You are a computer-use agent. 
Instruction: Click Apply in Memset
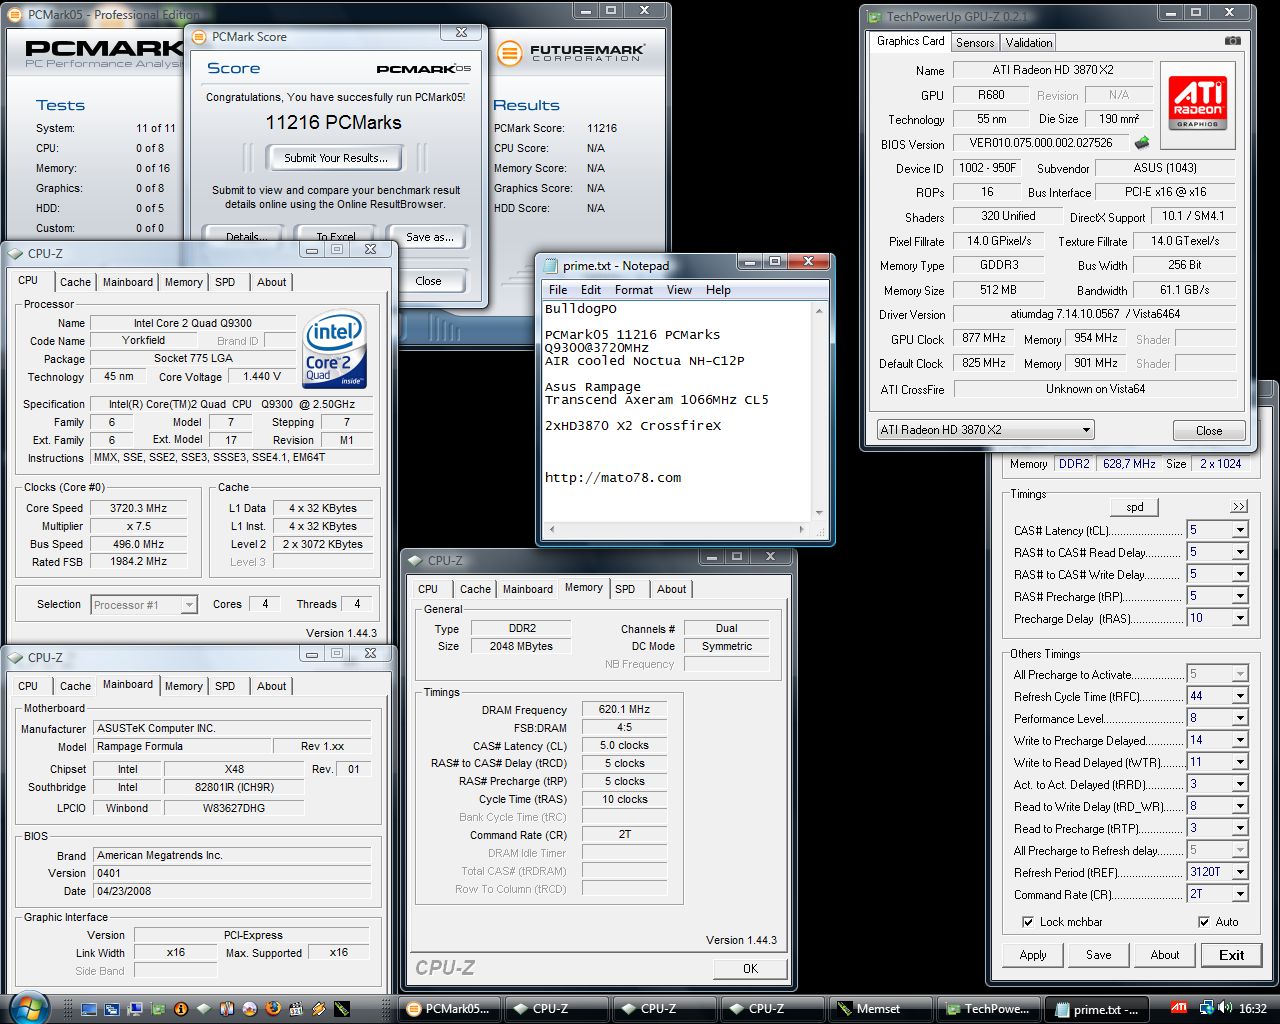point(1033,955)
